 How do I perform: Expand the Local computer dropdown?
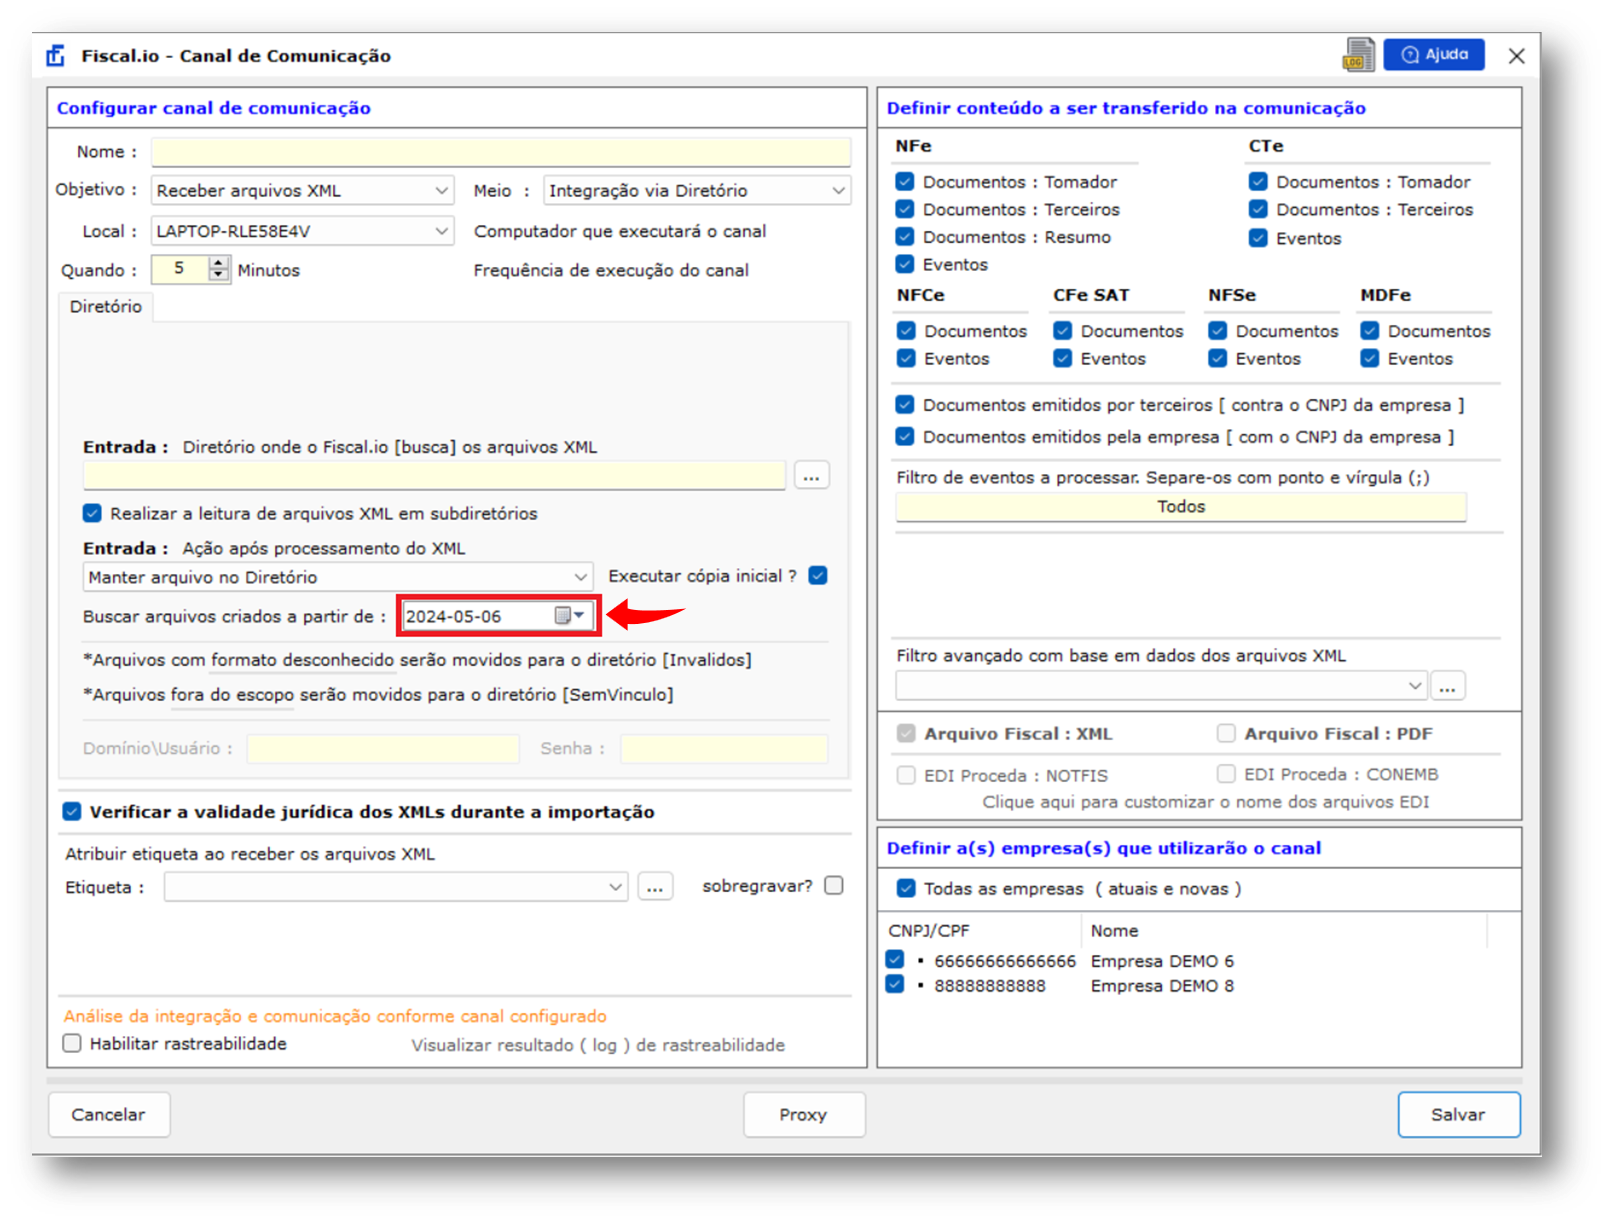coord(441,231)
